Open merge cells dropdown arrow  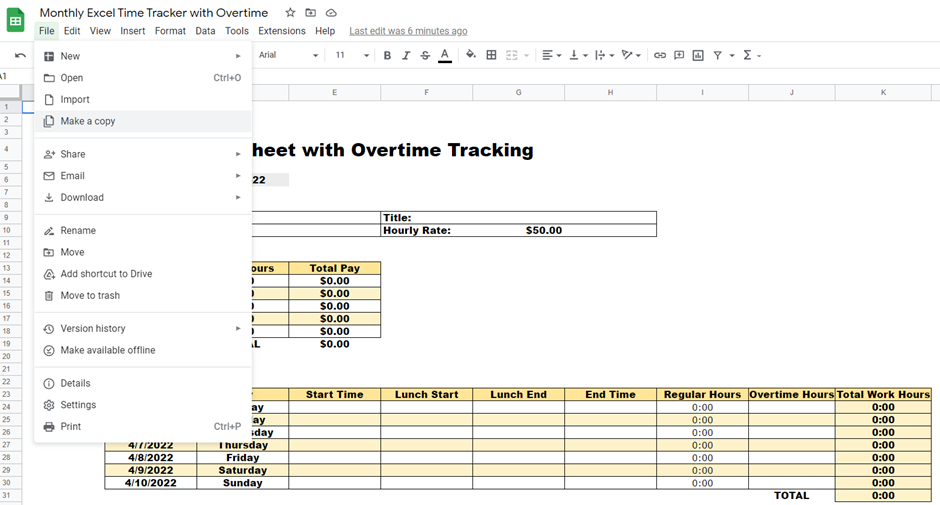(x=526, y=56)
